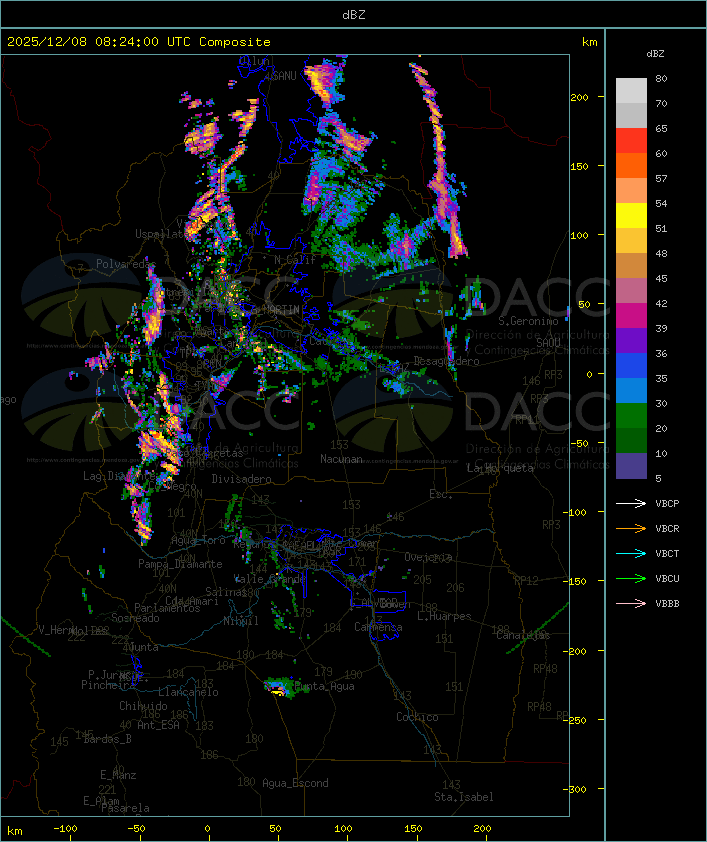Screen dimensions: 707x842
Task: Click the N_Calif place label
Action: (295, 260)
